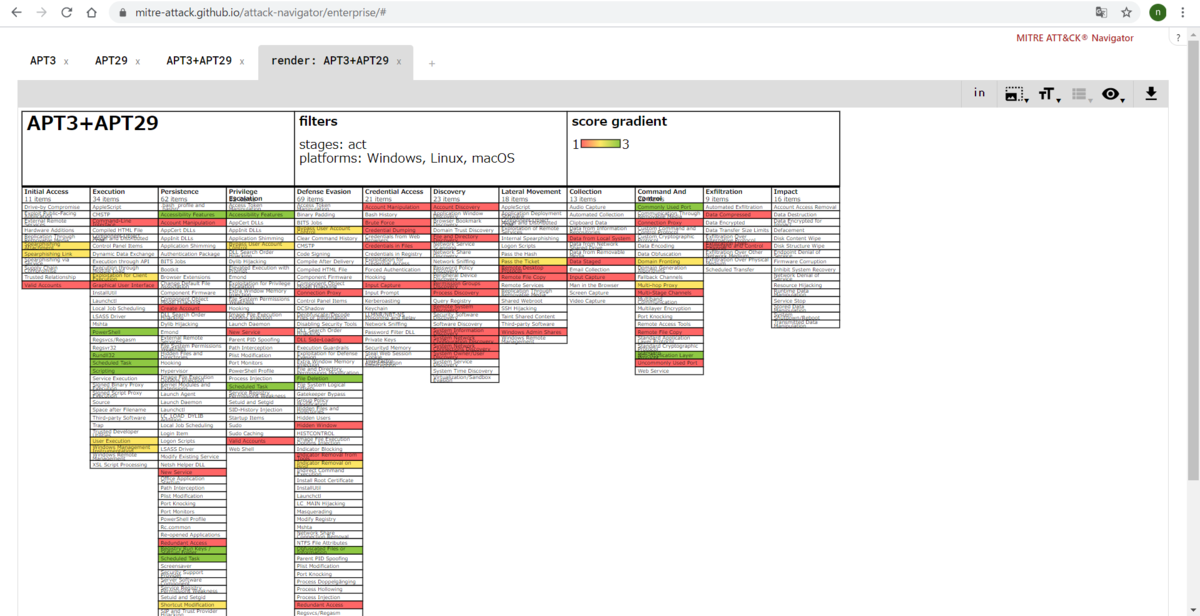The width and height of the screenshot is (1200, 616).
Task: Select the Domain Fronting technique cell
Action: [669, 261]
